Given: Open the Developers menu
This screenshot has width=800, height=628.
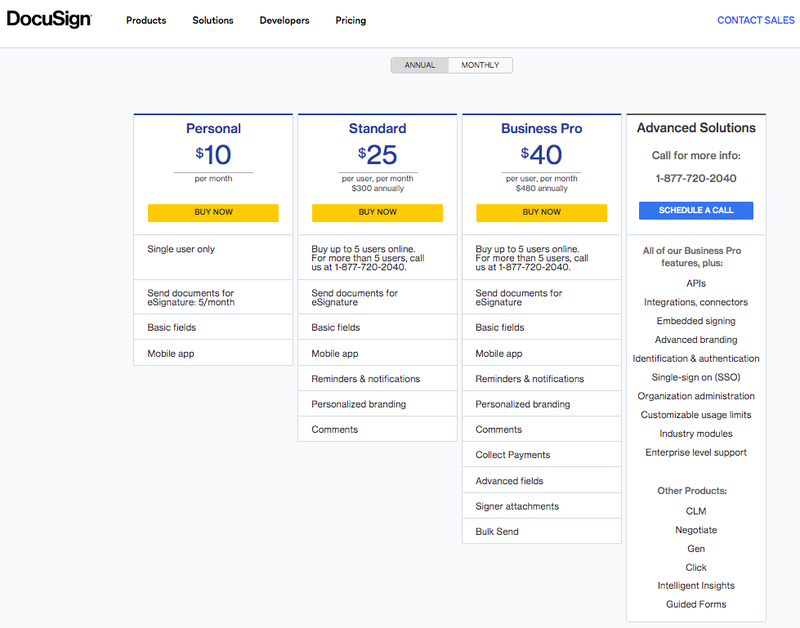Looking at the screenshot, I should coord(284,20).
